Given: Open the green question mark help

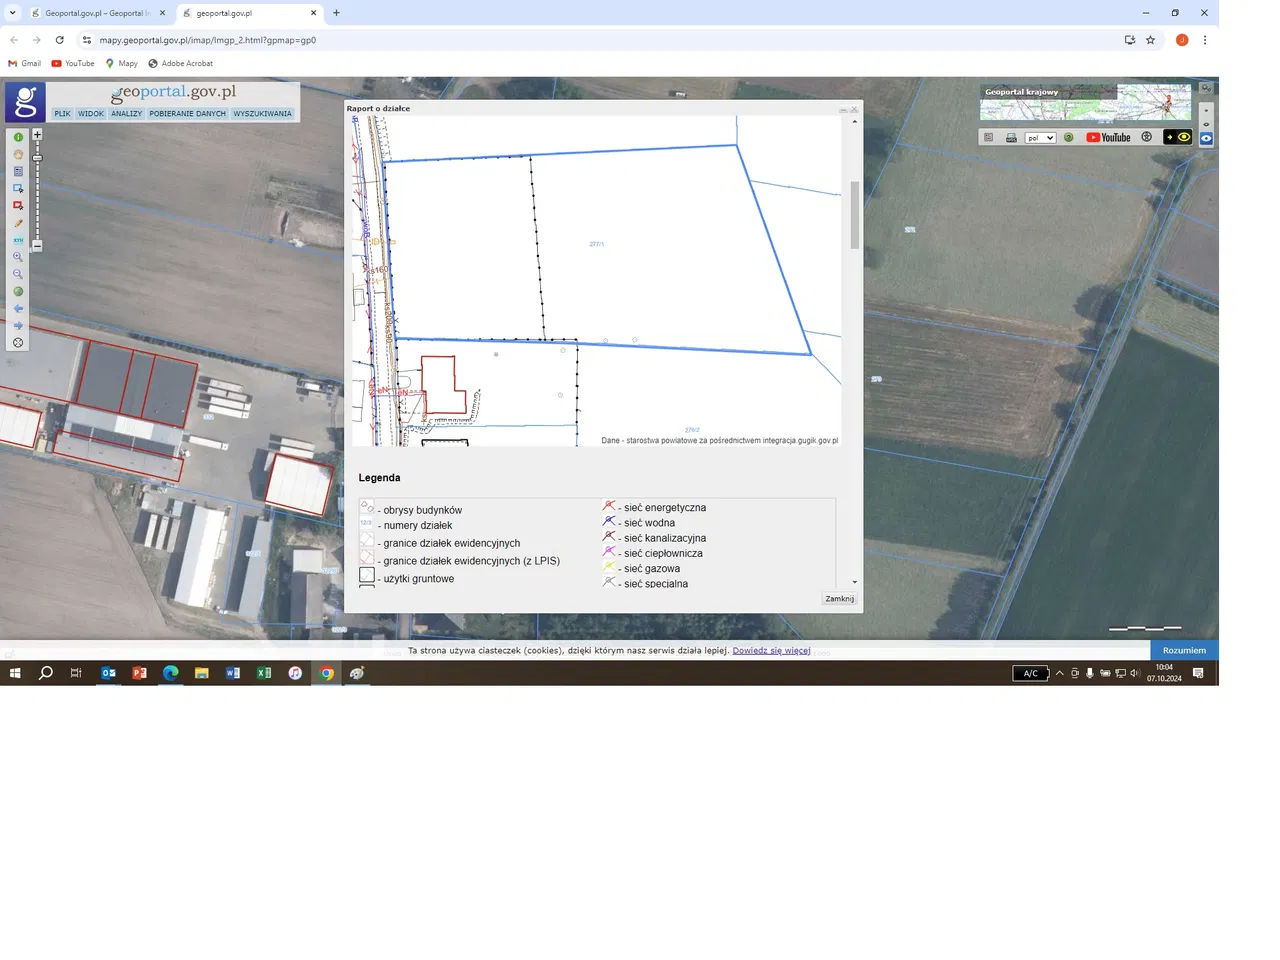Looking at the screenshot, I should (x=1068, y=138).
